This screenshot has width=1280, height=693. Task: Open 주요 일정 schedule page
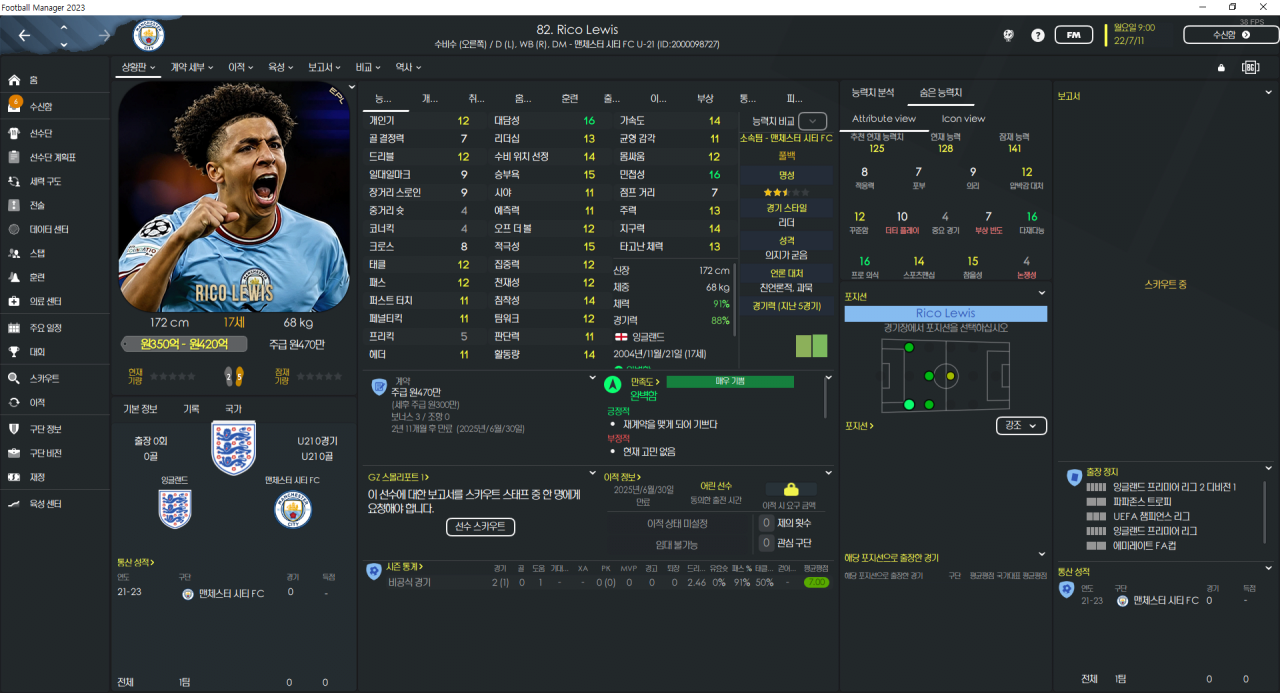pyautogui.click(x=55, y=328)
